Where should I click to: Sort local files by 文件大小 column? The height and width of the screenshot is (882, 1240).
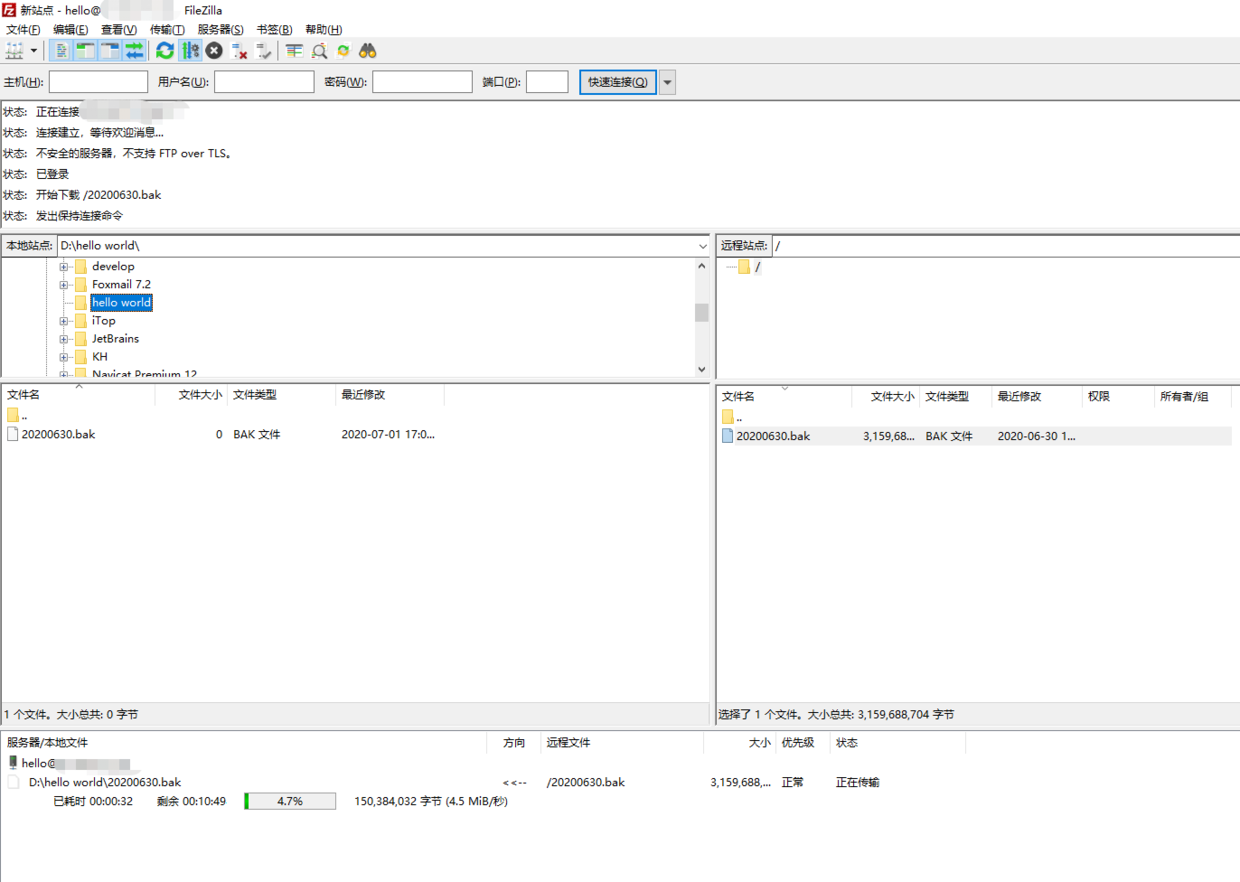click(191, 395)
